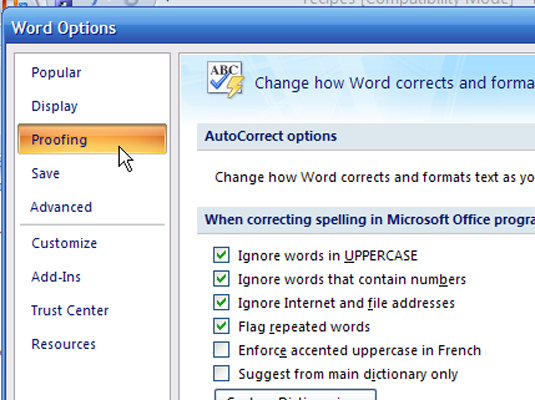Enable Suggest from main dictionary only
Image resolution: width=535 pixels, height=400 pixels.
[x=221, y=373]
